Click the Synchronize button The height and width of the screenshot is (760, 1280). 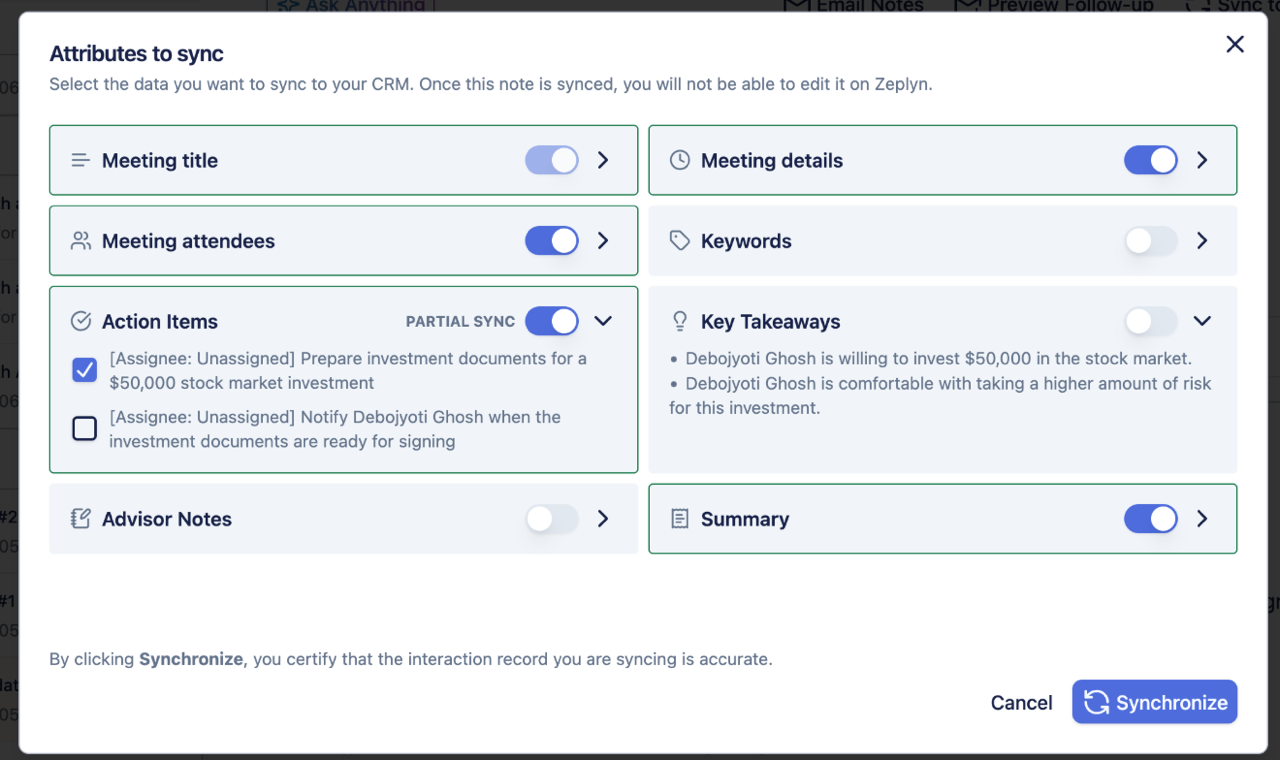point(1154,702)
